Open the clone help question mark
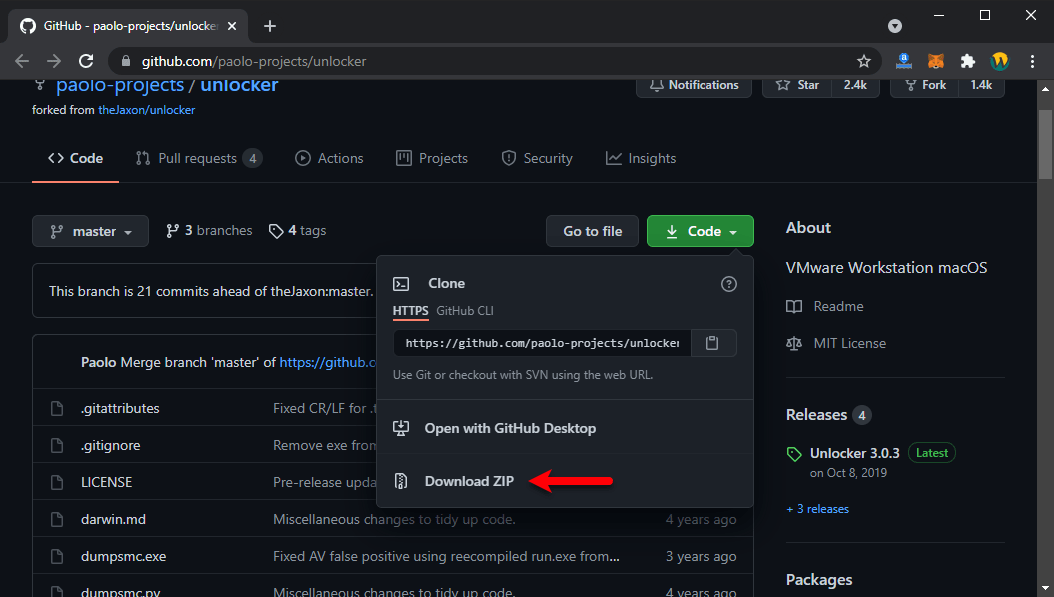This screenshot has height=597, width=1054. tap(729, 284)
